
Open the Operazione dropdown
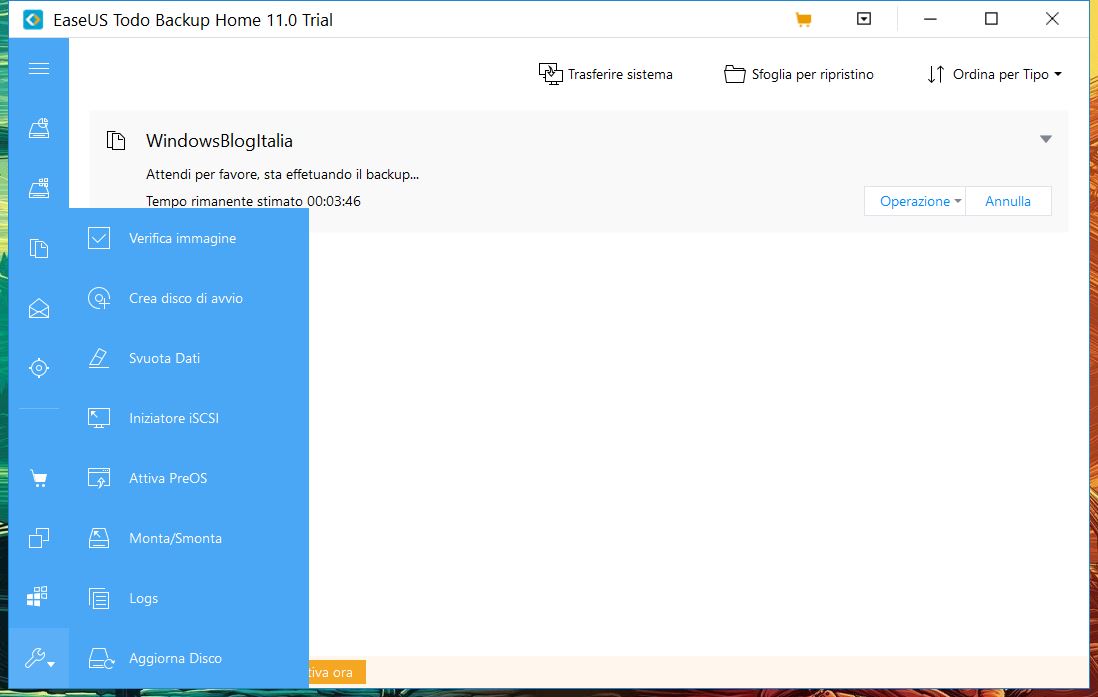point(915,201)
